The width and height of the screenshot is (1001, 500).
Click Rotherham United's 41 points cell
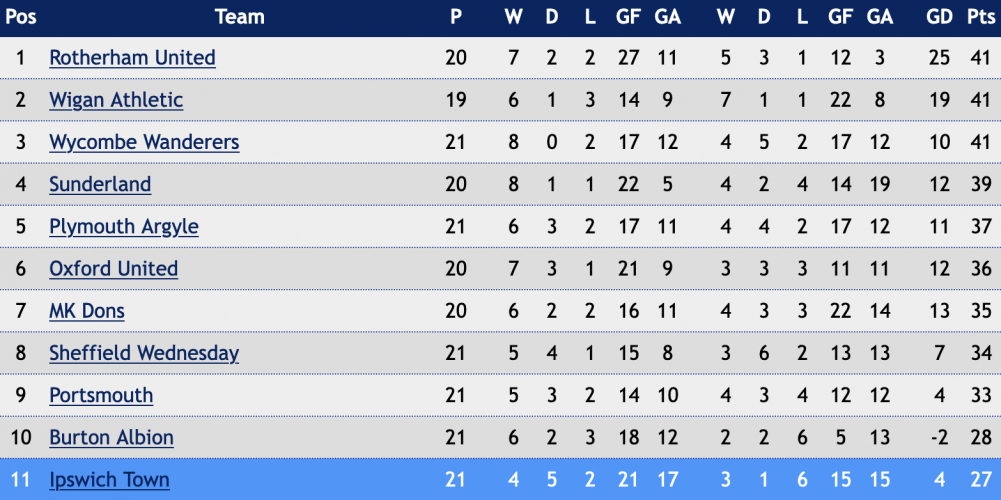click(x=981, y=58)
